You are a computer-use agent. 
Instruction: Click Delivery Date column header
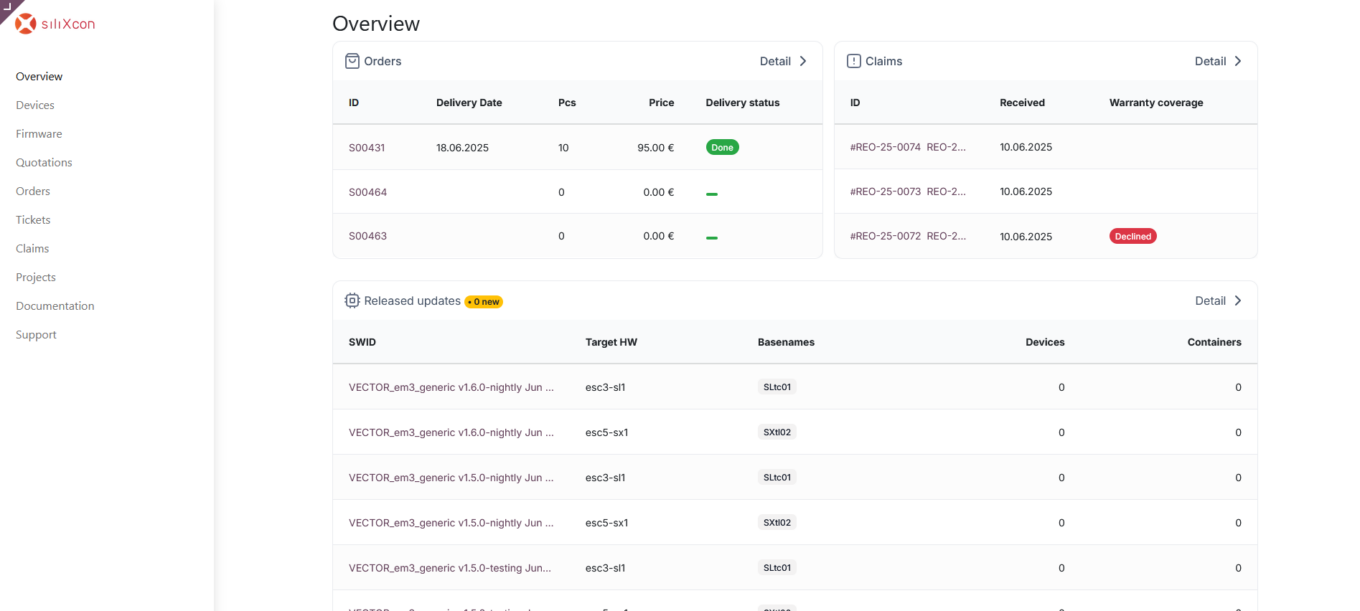click(x=469, y=102)
